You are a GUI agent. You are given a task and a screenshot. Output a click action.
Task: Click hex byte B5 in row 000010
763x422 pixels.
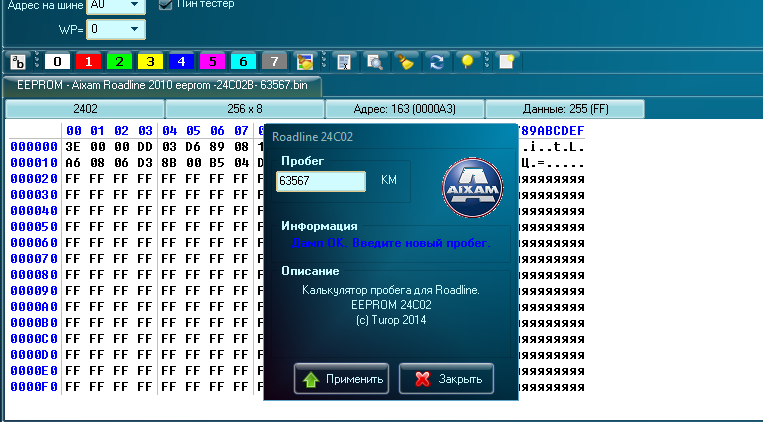coord(217,163)
